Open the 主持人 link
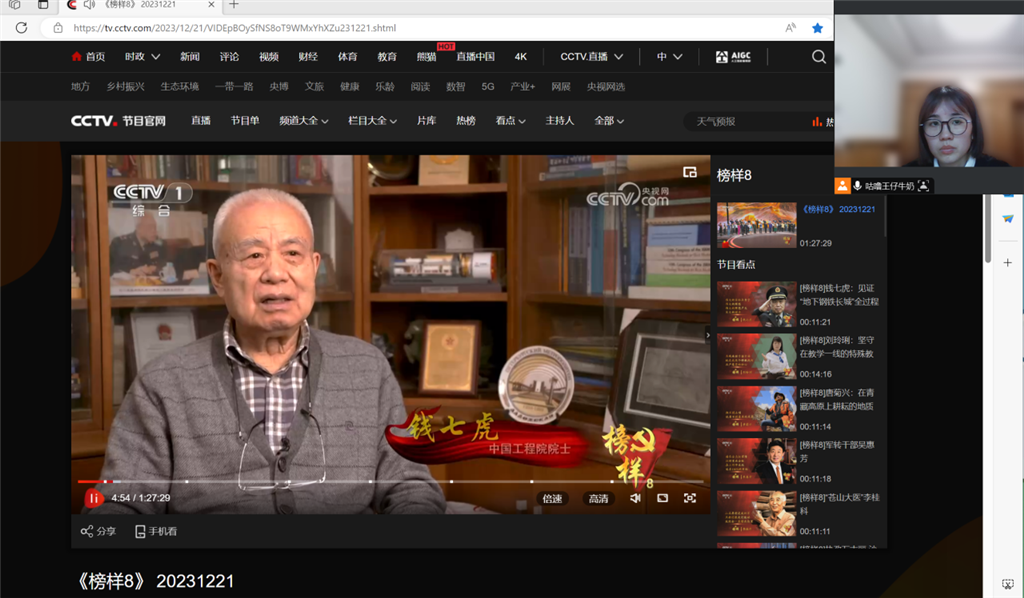 click(x=560, y=121)
